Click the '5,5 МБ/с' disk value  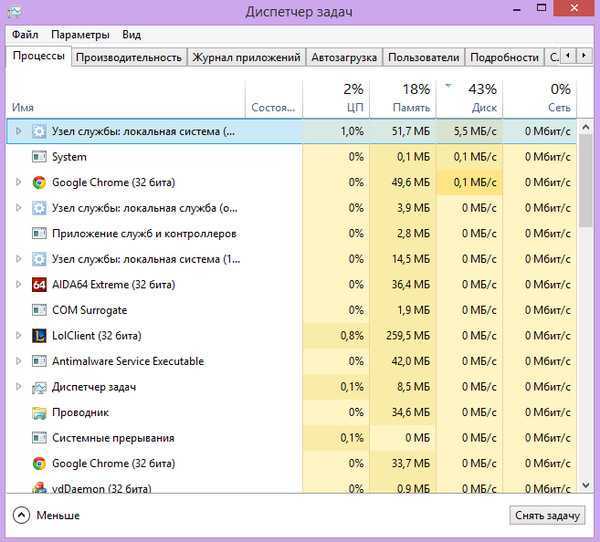click(475, 131)
